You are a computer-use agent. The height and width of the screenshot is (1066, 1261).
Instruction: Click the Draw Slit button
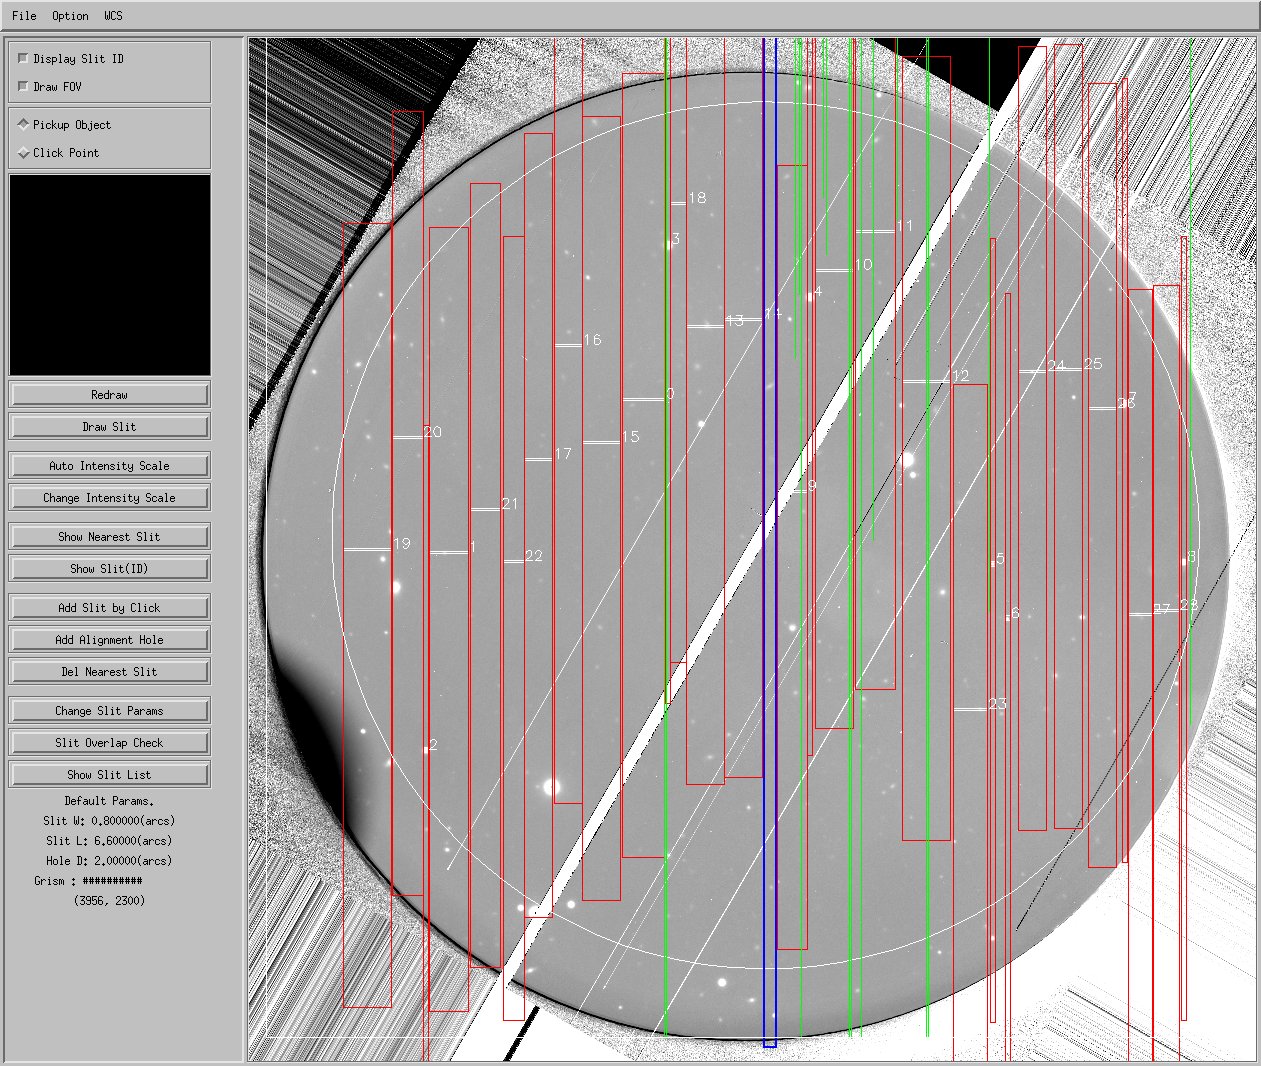tap(109, 427)
